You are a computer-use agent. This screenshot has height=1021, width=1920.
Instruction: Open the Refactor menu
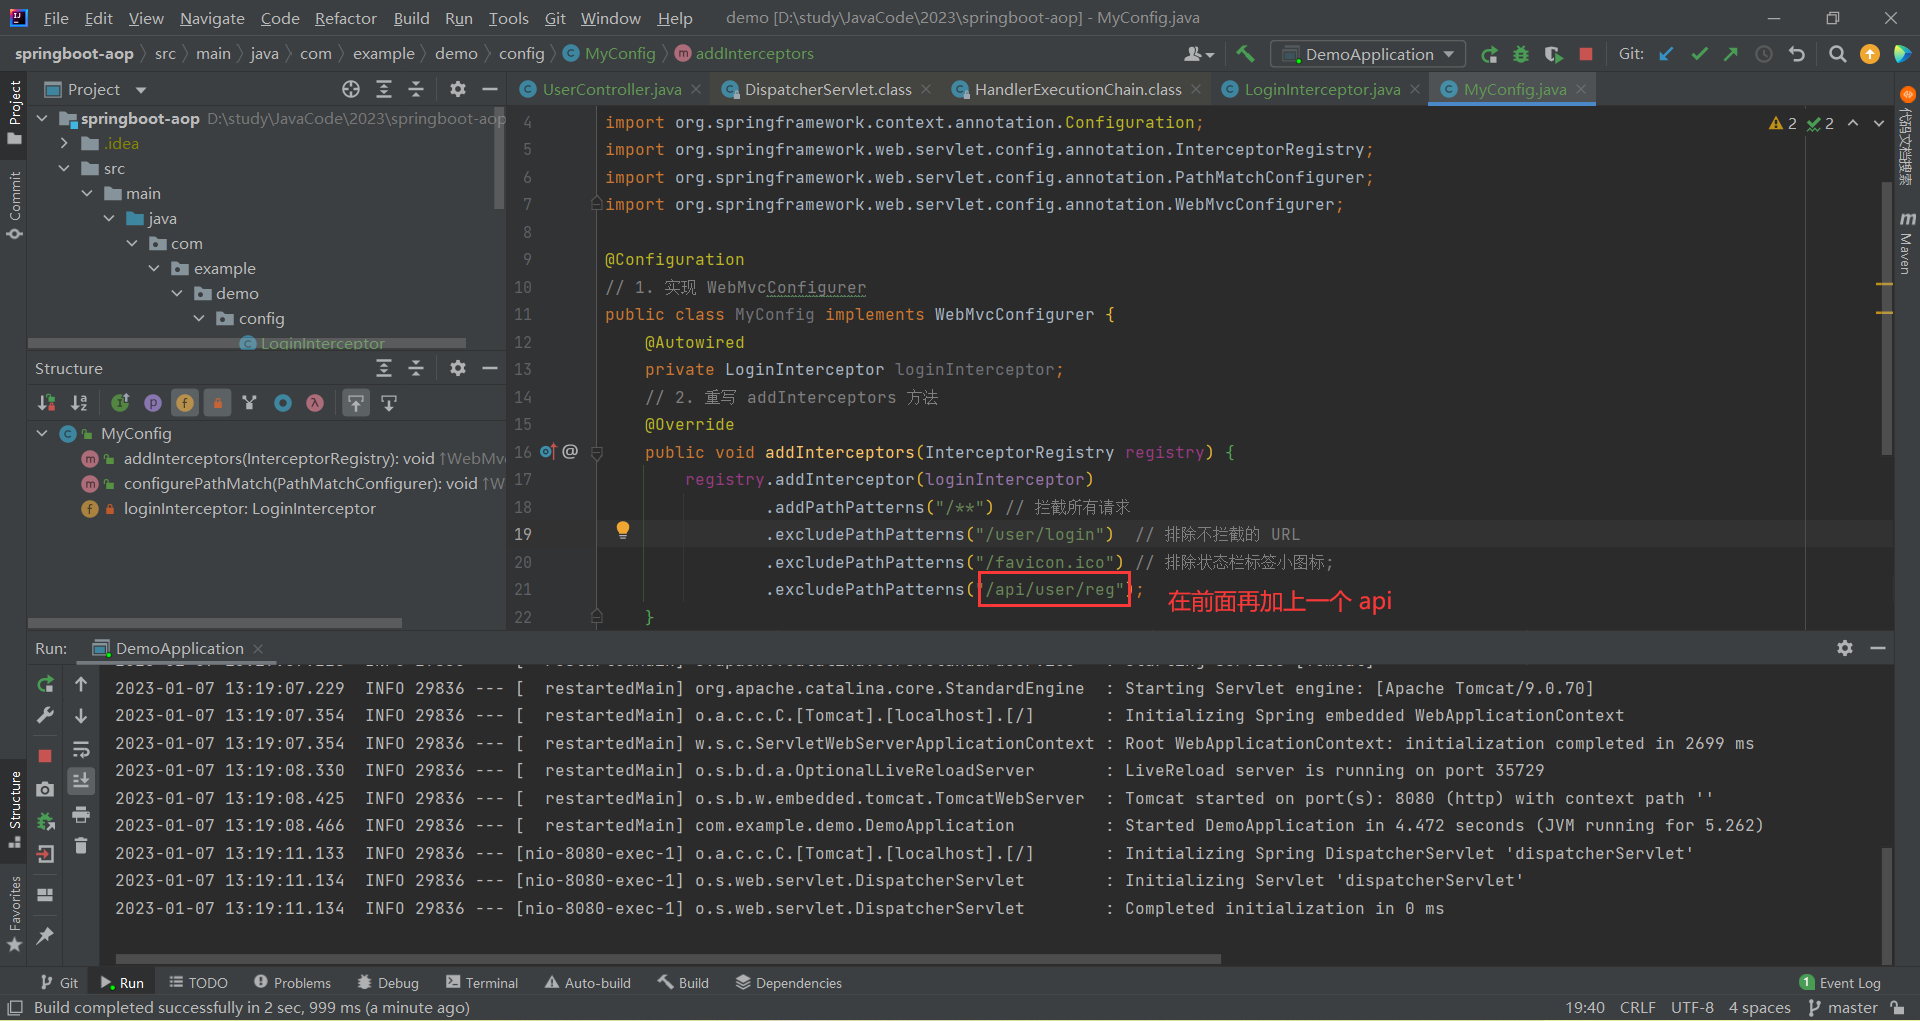click(345, 18)
